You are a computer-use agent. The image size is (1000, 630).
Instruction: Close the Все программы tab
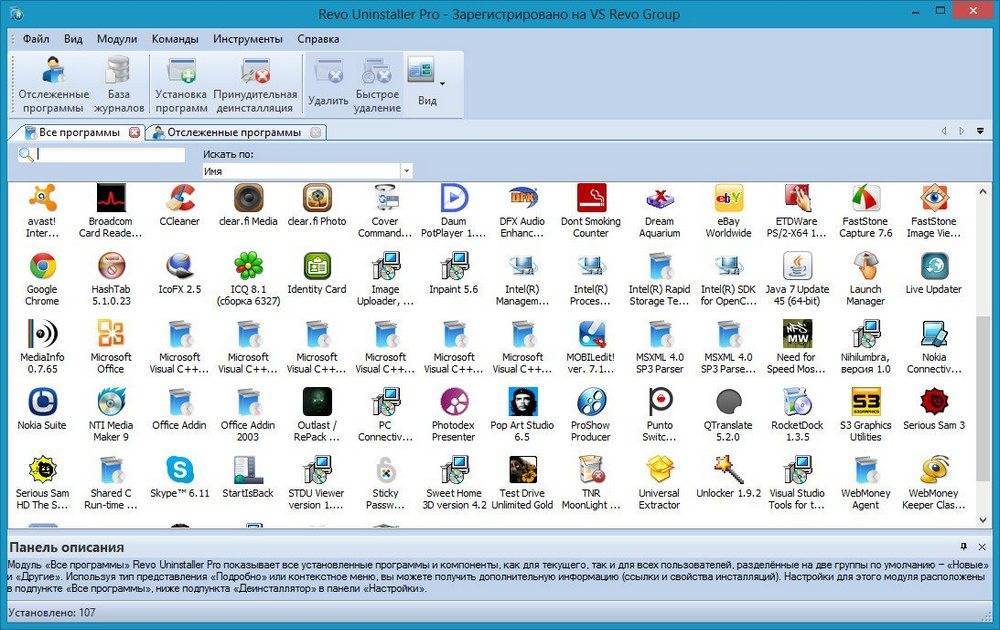coord(135,132)
